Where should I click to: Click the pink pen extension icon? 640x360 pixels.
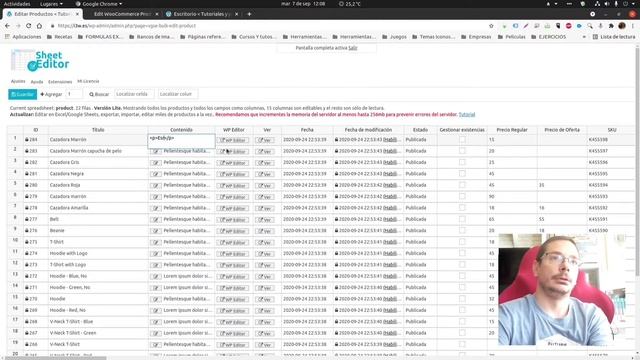pyautogui.click(x=526, y=26)
